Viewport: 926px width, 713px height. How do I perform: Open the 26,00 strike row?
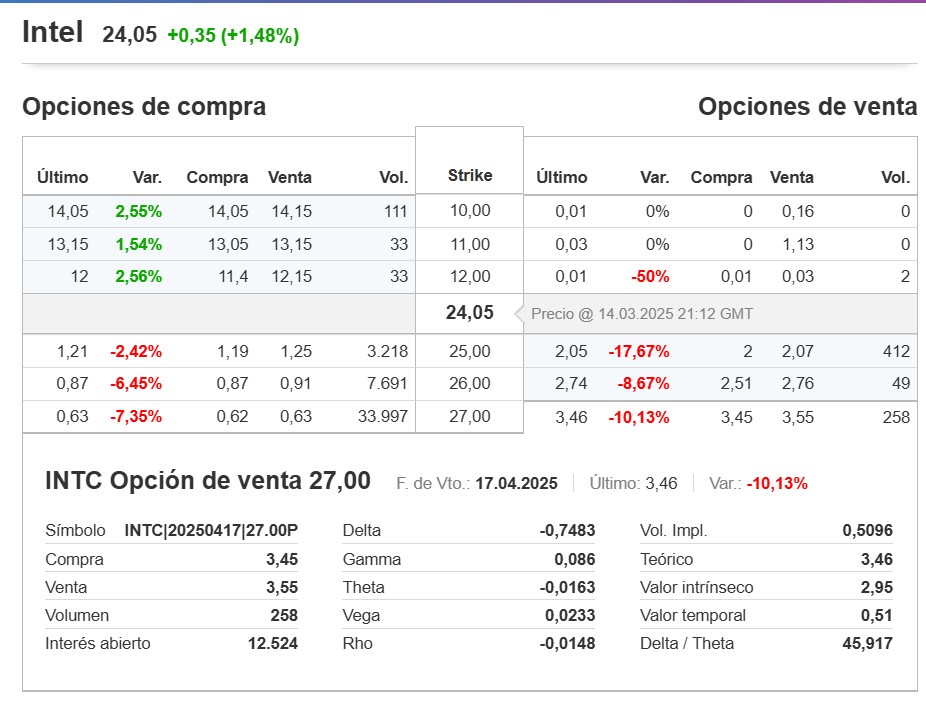tap(470, 383)
